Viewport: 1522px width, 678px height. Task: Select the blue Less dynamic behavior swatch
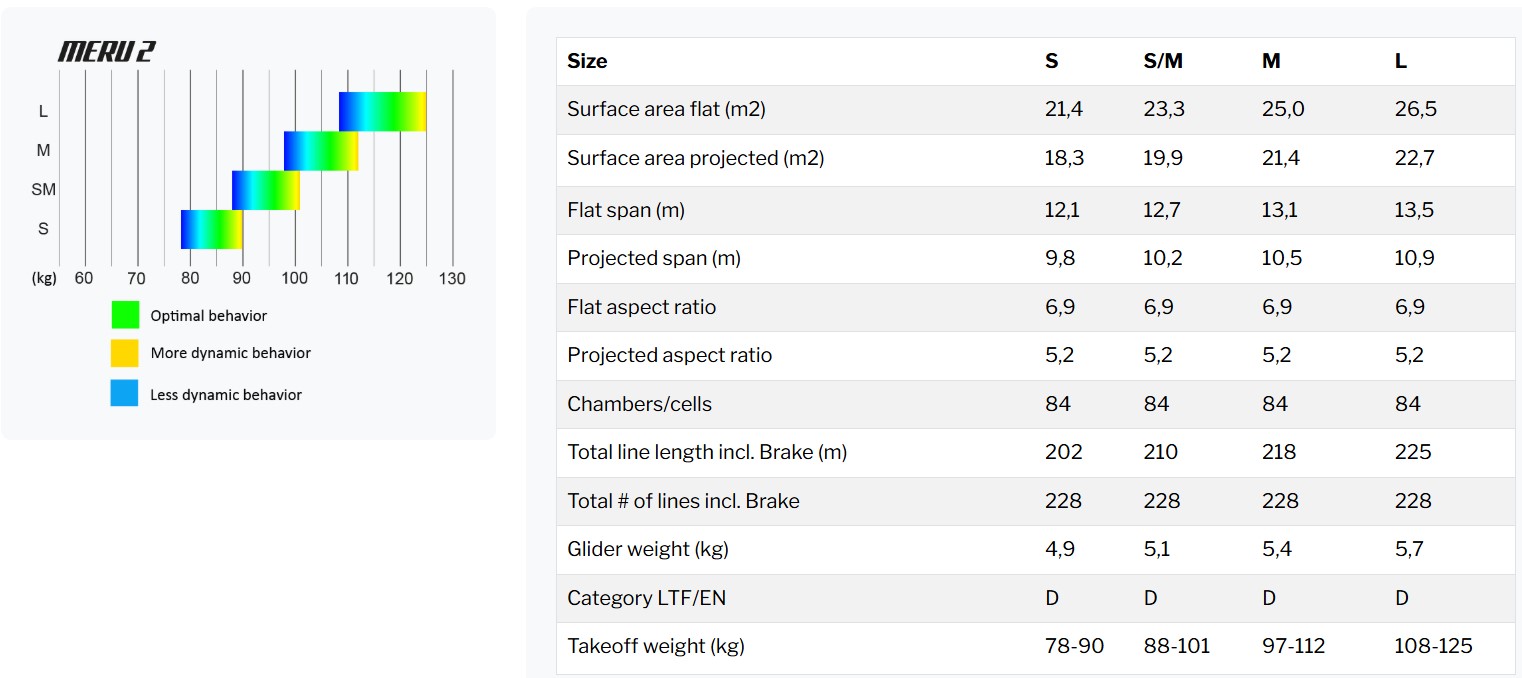(125, 393)
